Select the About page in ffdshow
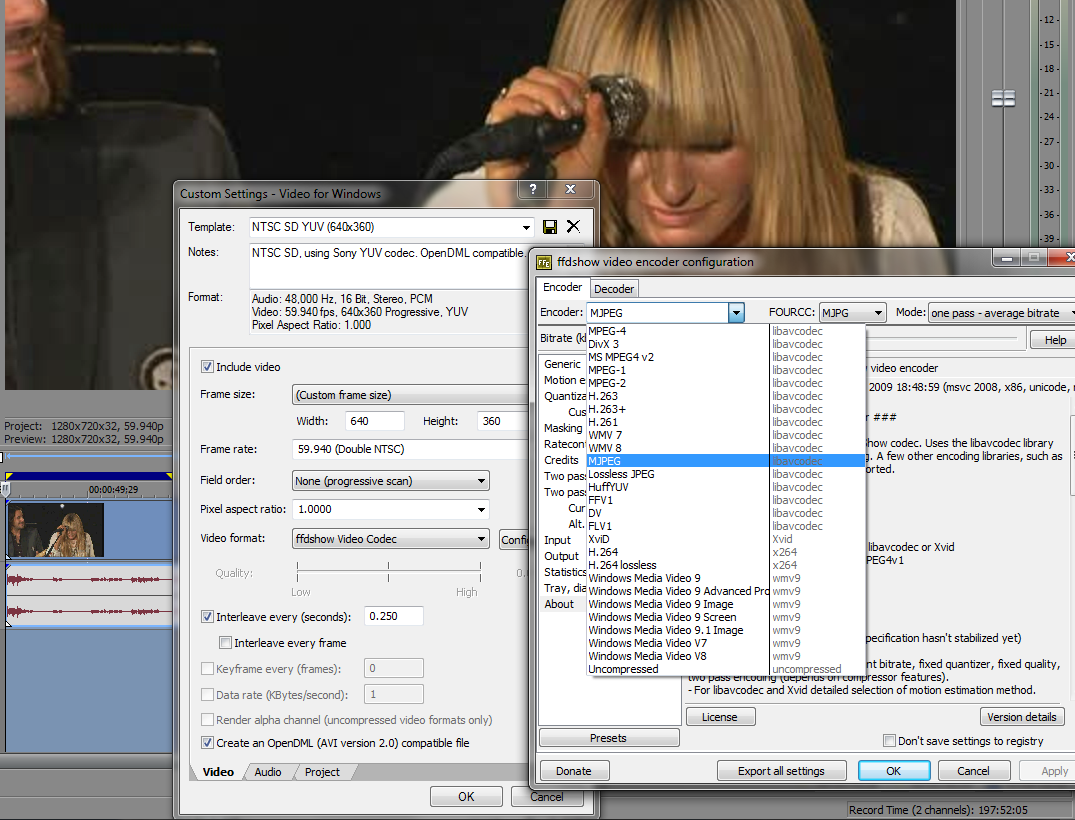The image size is (1075, 820). pyautogui.click(x=559, y=604)
